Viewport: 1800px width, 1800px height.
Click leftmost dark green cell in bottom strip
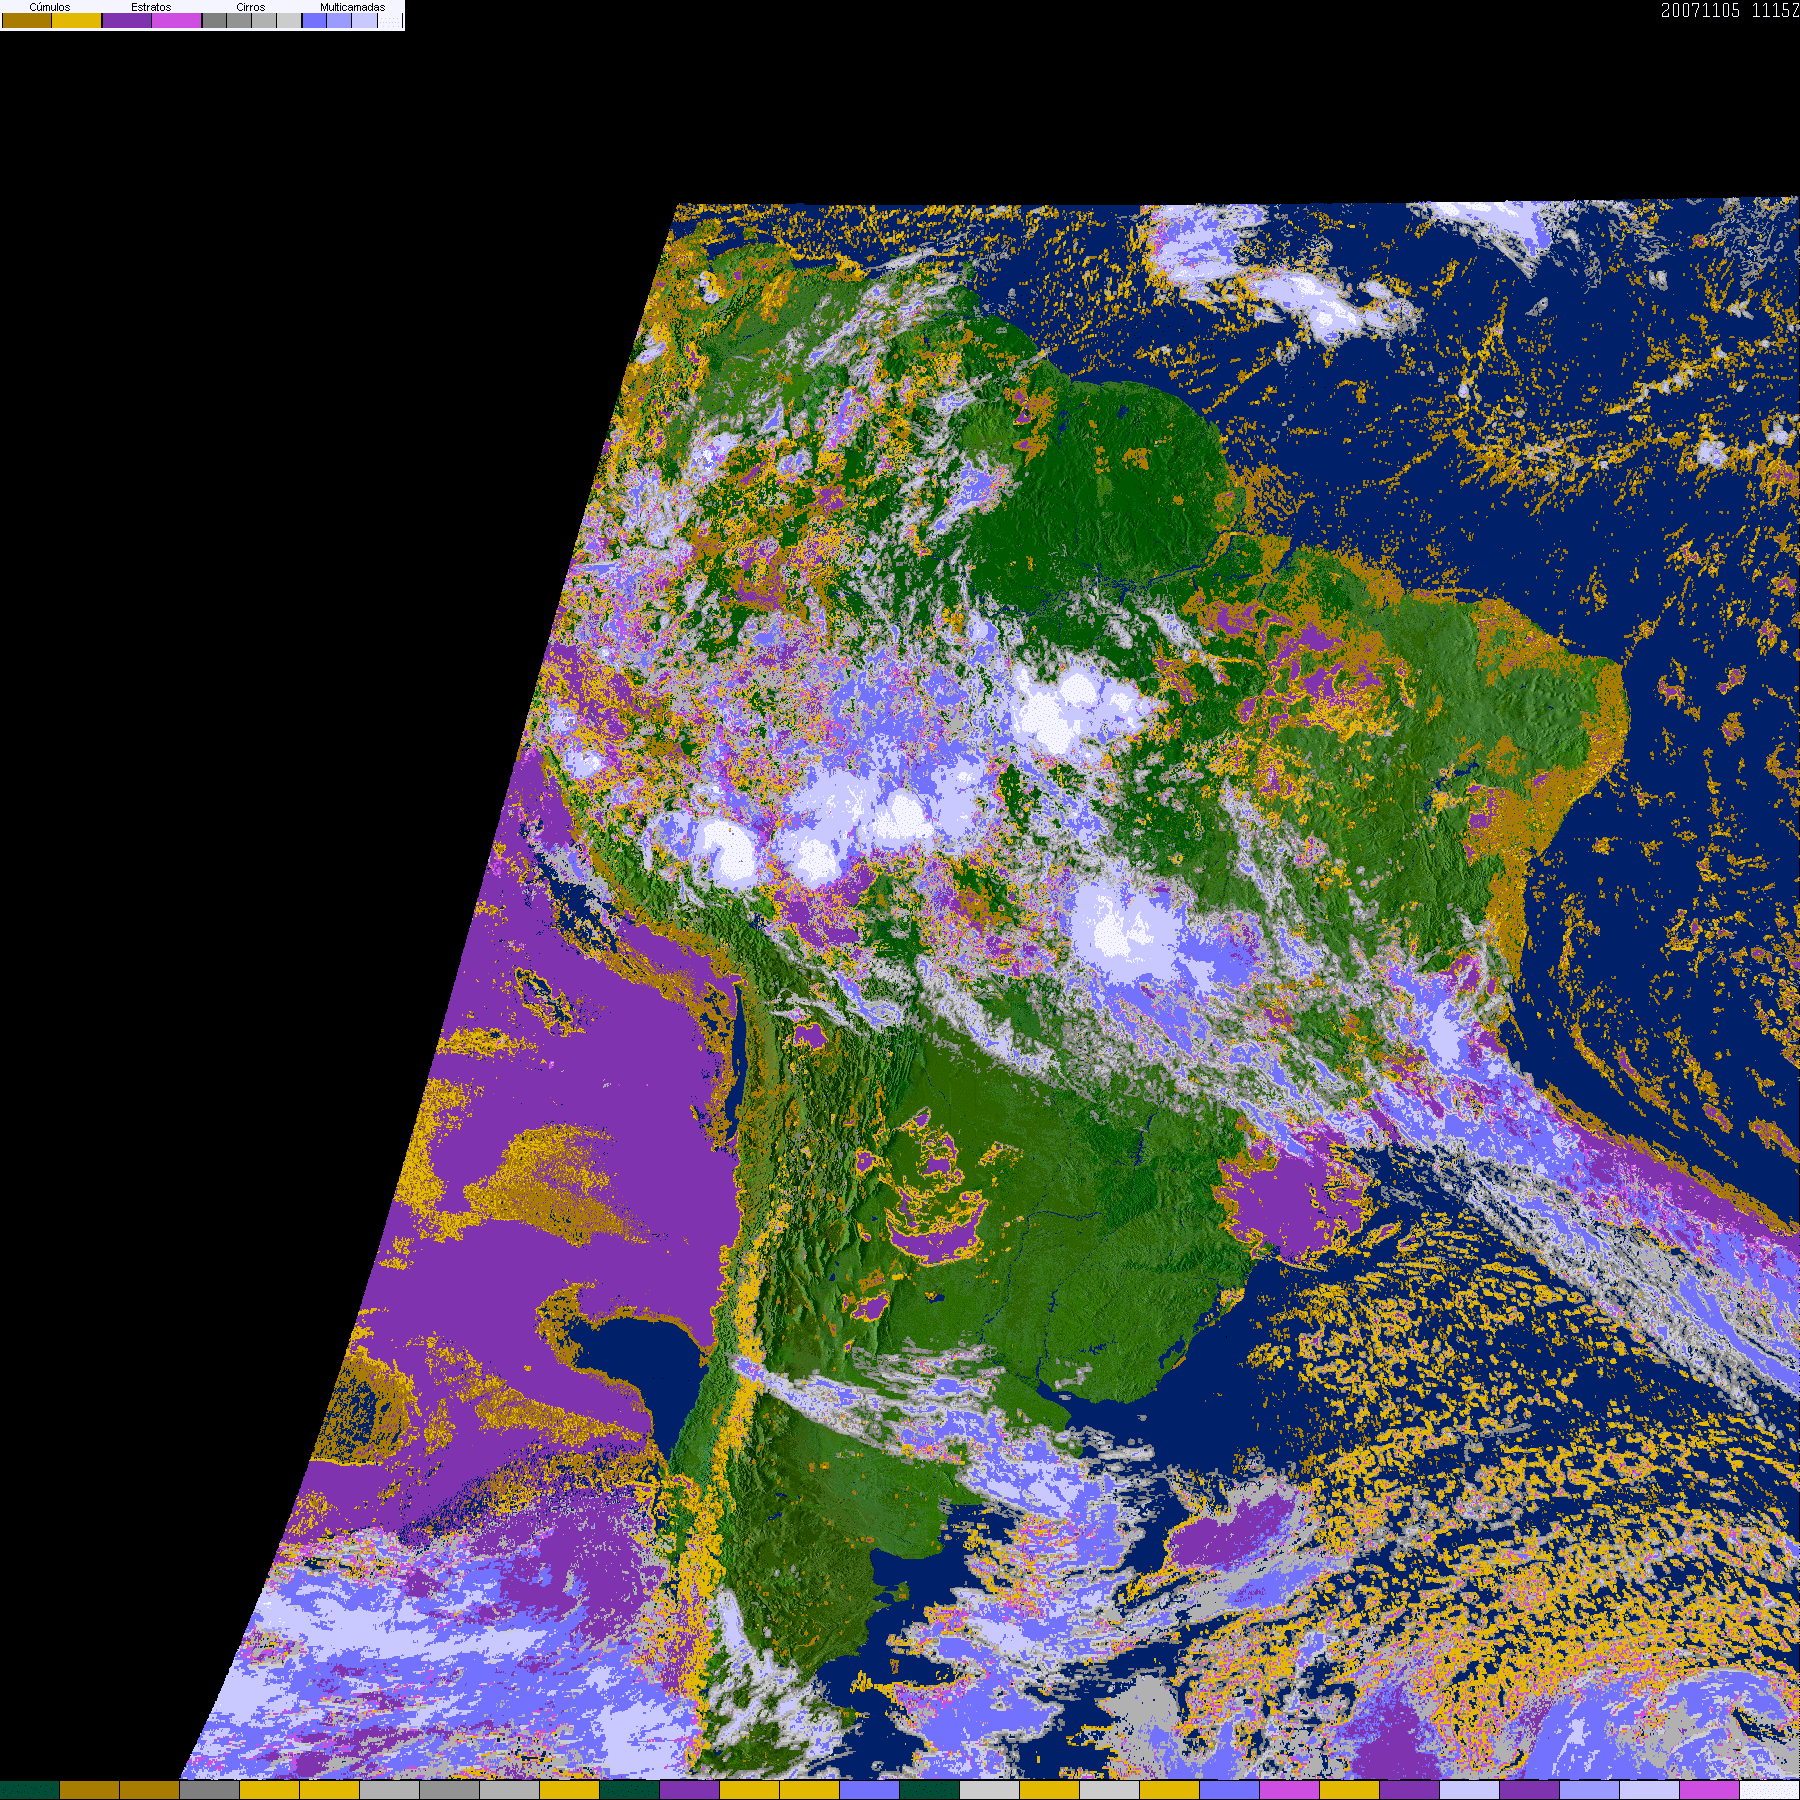[x=30, y=1790]
